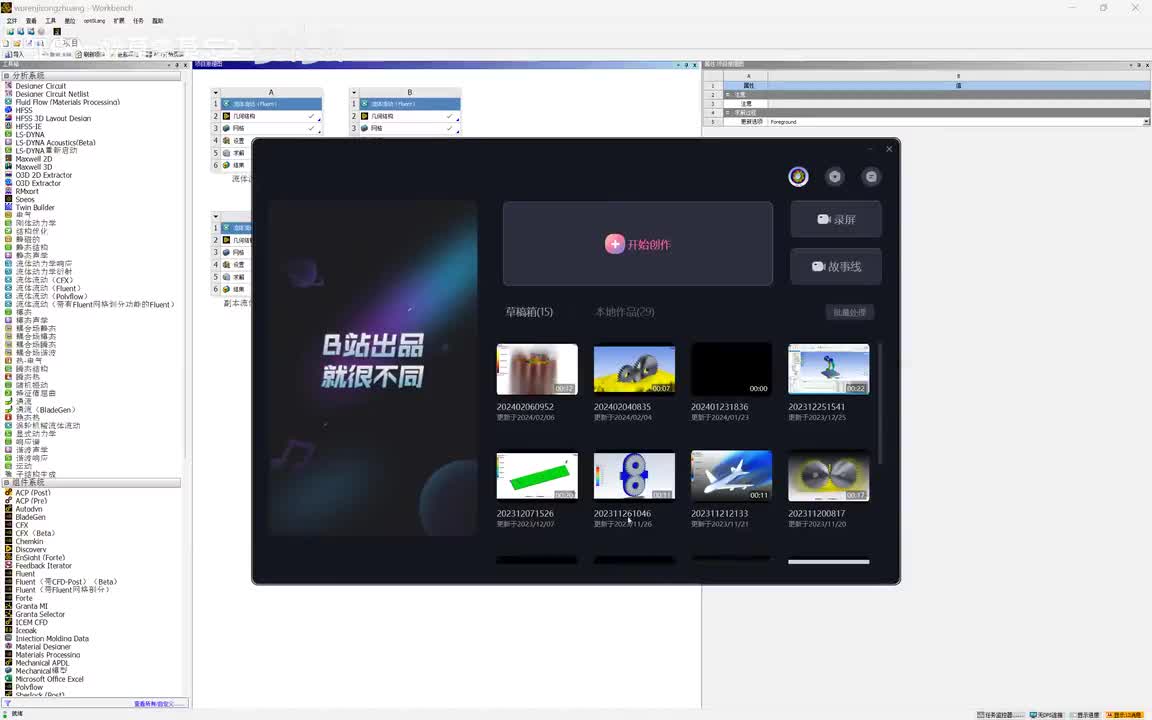The width and height of the screenshot is (1152, 720).
Task: Click the pink plus 开始创作 button
Action: click(x=638, y=244)
